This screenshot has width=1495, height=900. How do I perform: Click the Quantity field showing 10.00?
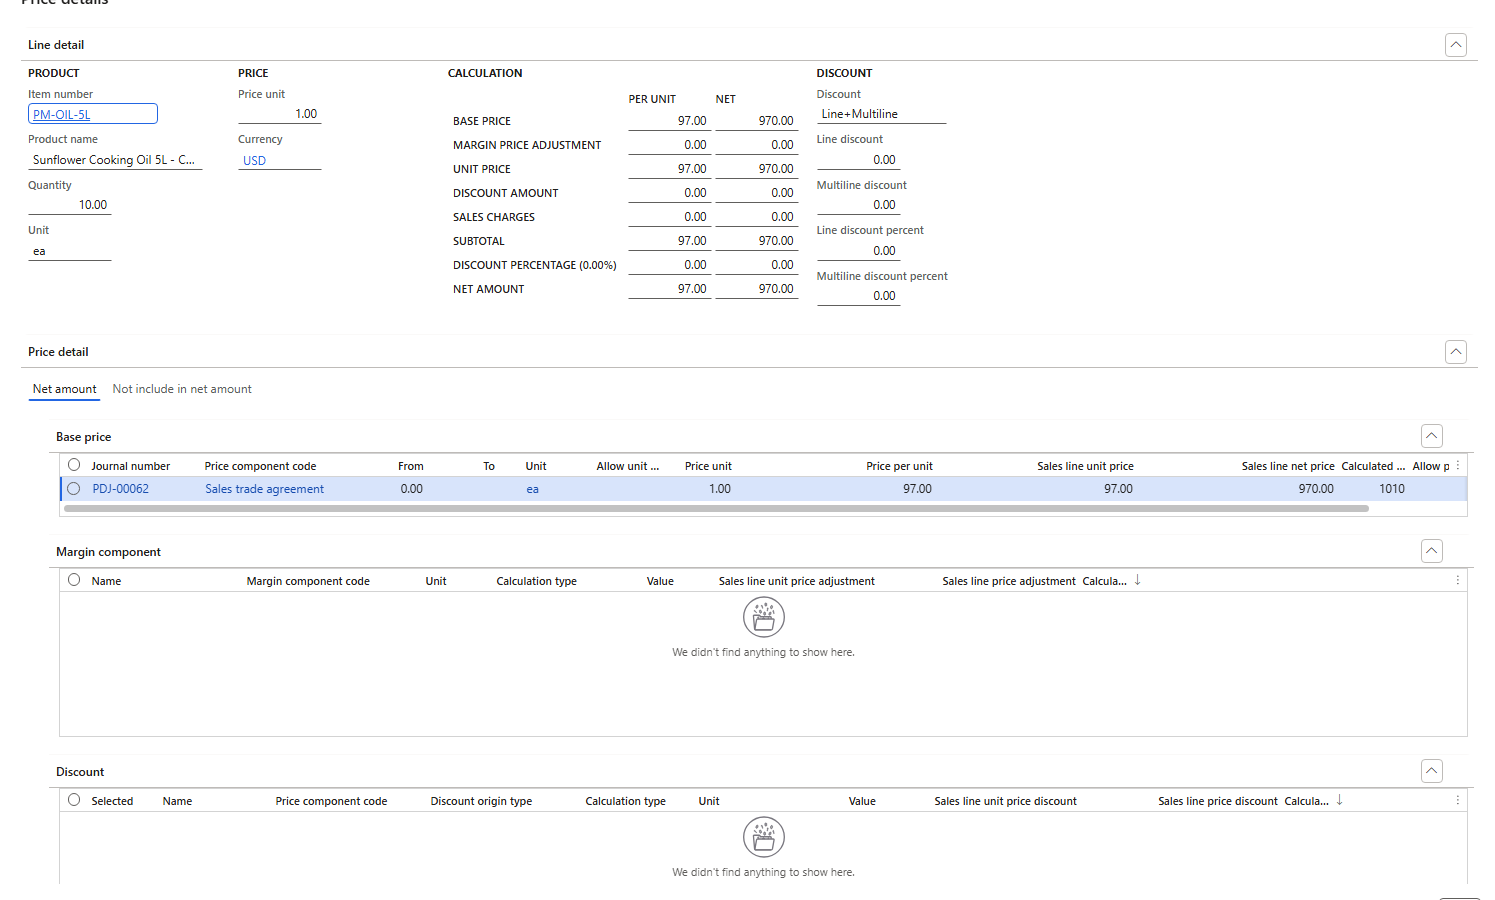[70, 205]
